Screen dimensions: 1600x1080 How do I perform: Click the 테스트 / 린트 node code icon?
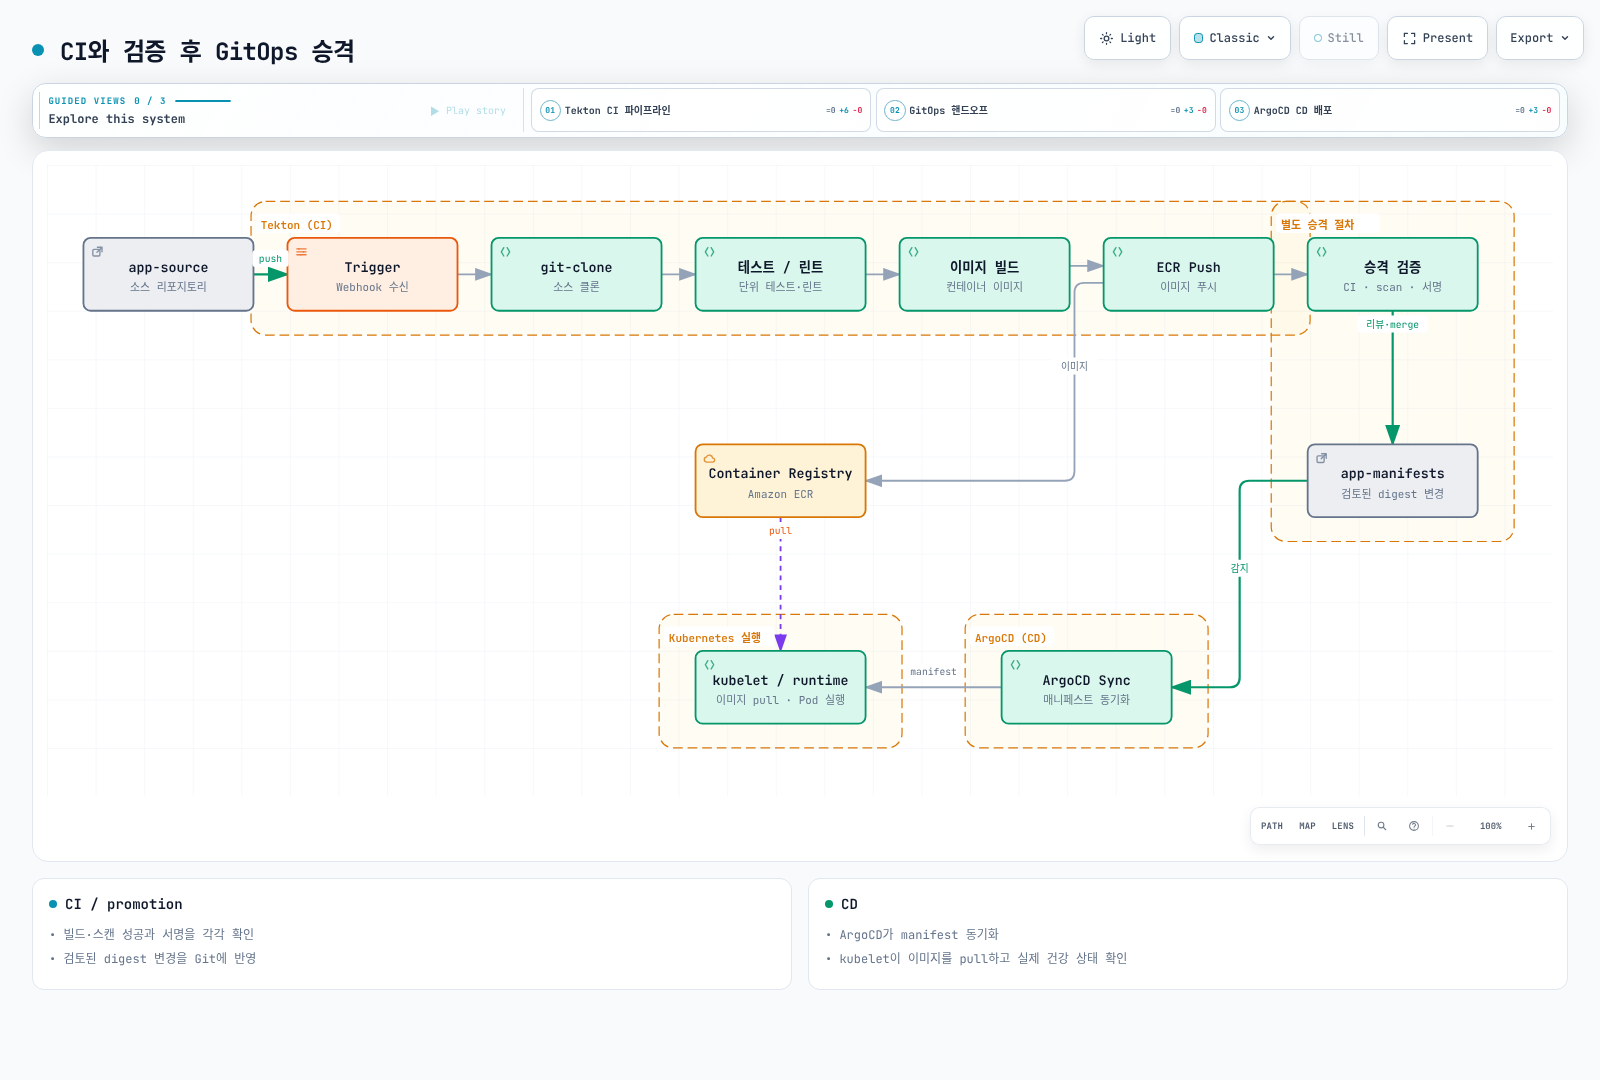click(x=710, y=252)
